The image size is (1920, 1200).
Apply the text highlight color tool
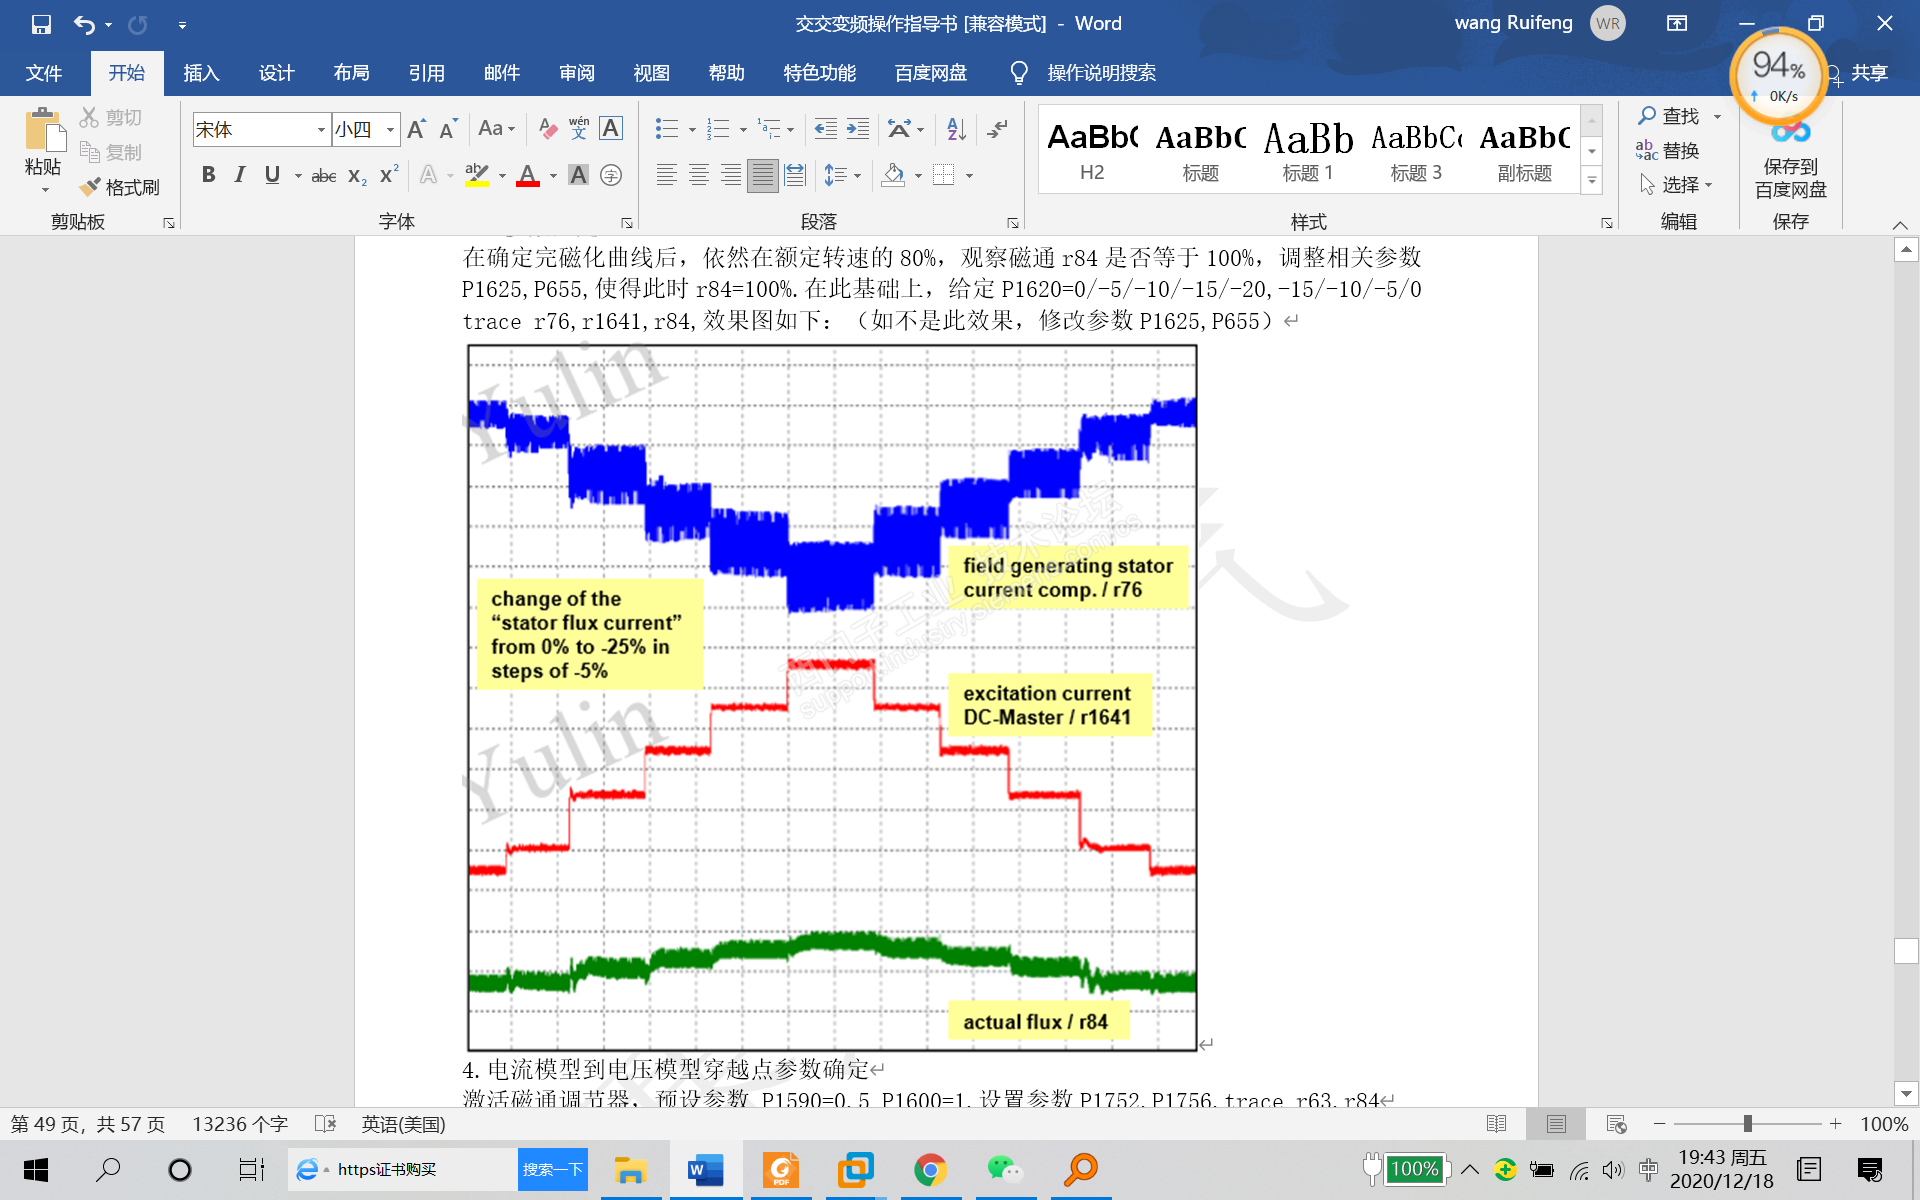[477, 175]
